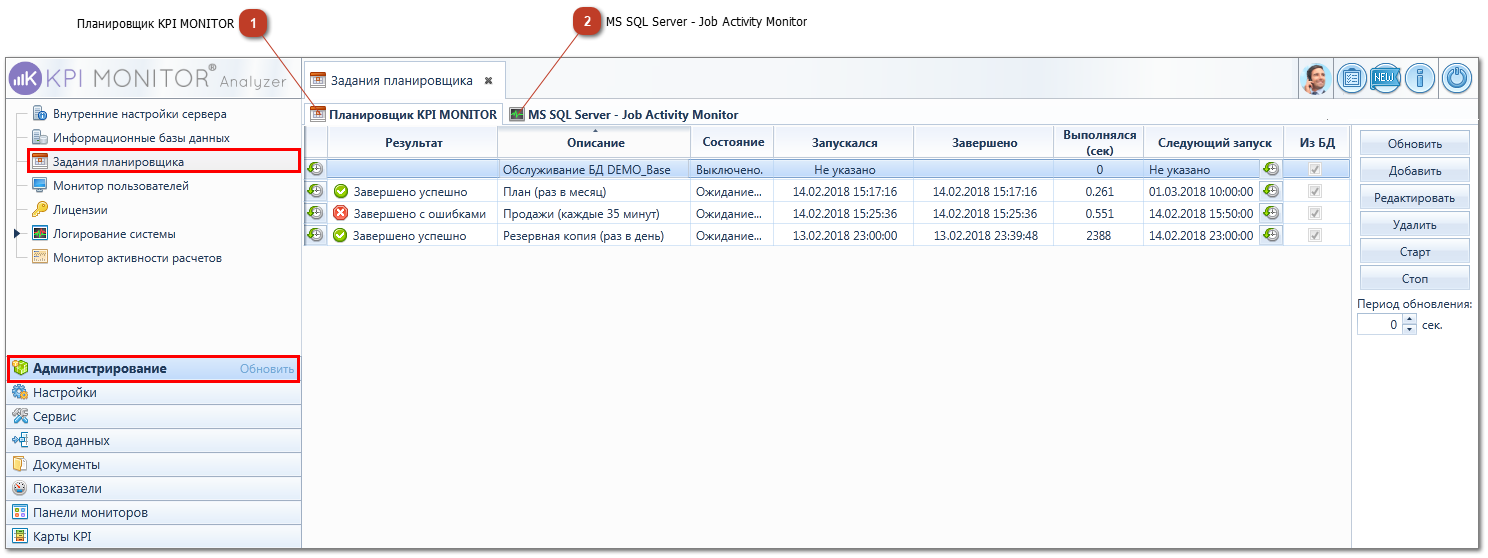Expand the Панели мониторов sidebar section
Viewport: 1488px width, 558px height.
(x=153, y=513)
